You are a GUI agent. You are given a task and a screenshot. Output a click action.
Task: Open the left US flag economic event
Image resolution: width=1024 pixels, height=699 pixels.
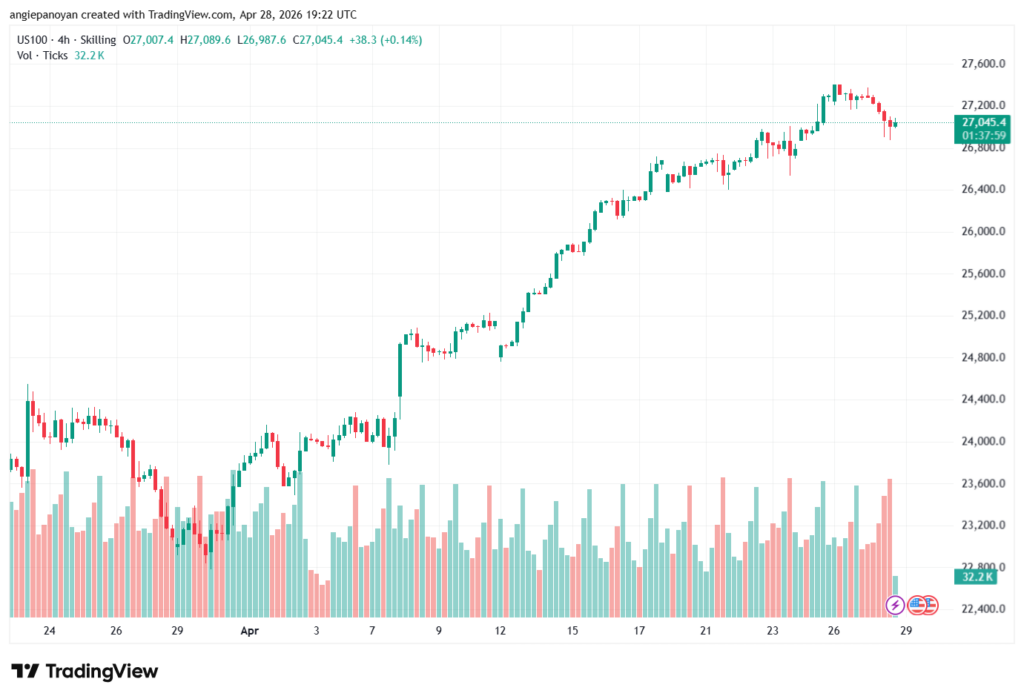(x=915, y=605)
